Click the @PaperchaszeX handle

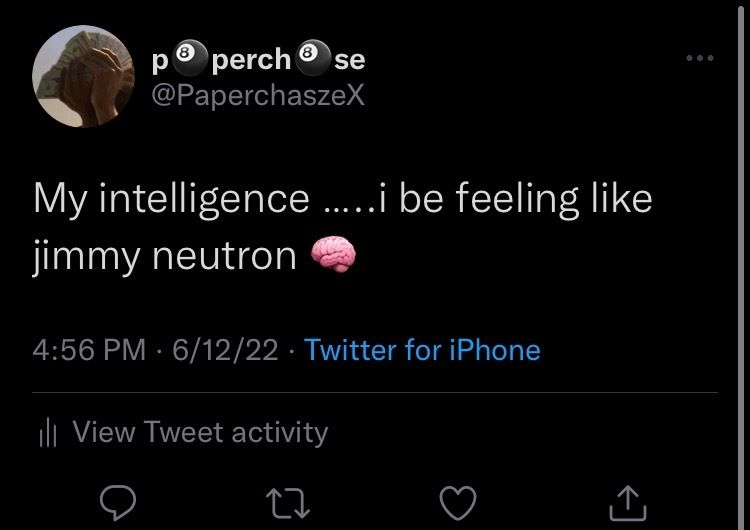point(258,95)
